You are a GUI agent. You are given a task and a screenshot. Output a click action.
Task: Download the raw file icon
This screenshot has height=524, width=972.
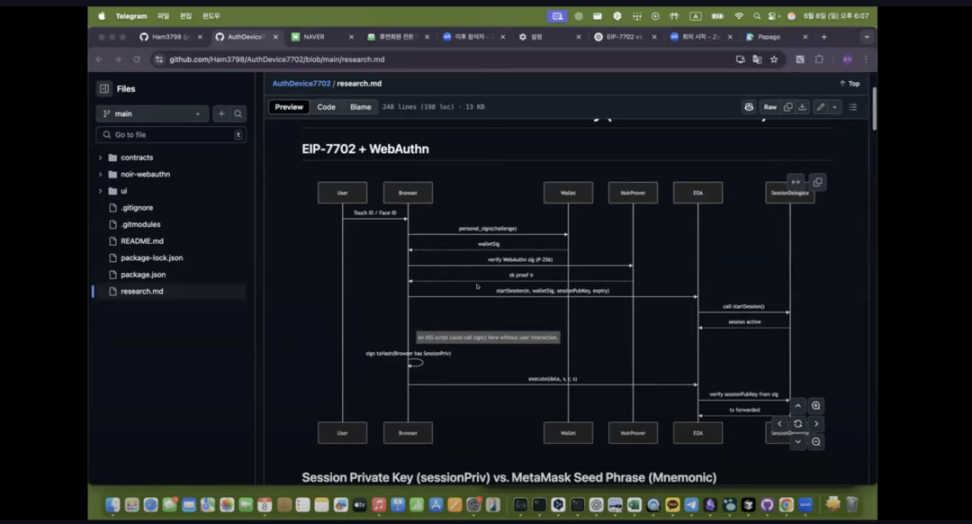coord(802,107)
